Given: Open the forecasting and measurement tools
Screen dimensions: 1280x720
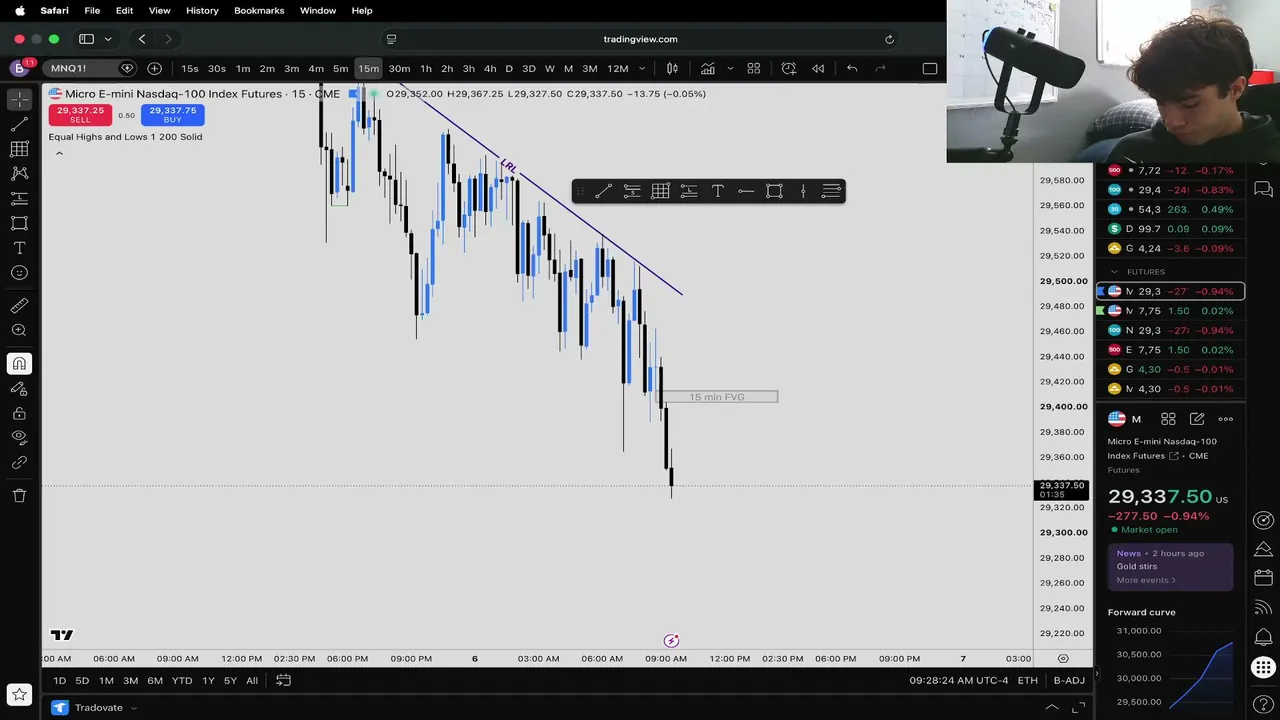Looking at the screenshot, I should coord(19,198).
